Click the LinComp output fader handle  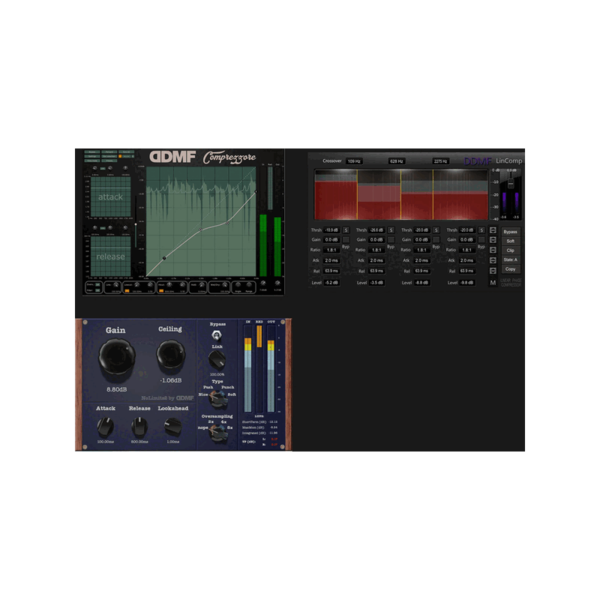[510, 184]
